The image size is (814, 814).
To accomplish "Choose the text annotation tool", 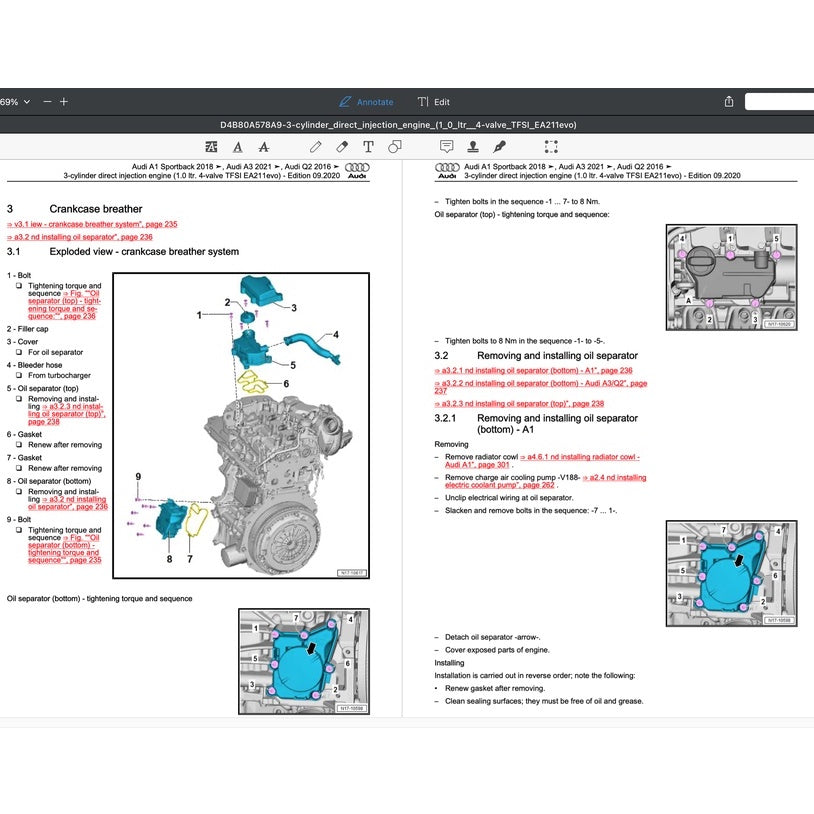I will click(367, 146).
